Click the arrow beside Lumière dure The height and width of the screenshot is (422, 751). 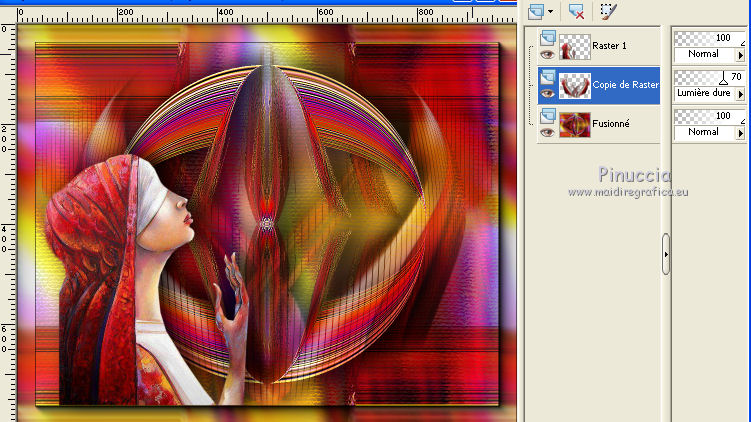(740, 94)
